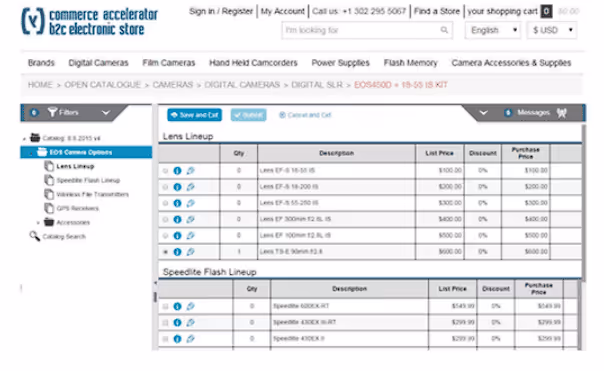Collapse the EOS Camera Options node arrow
Screen dimensions: 604x371
[x=31, y=153]
